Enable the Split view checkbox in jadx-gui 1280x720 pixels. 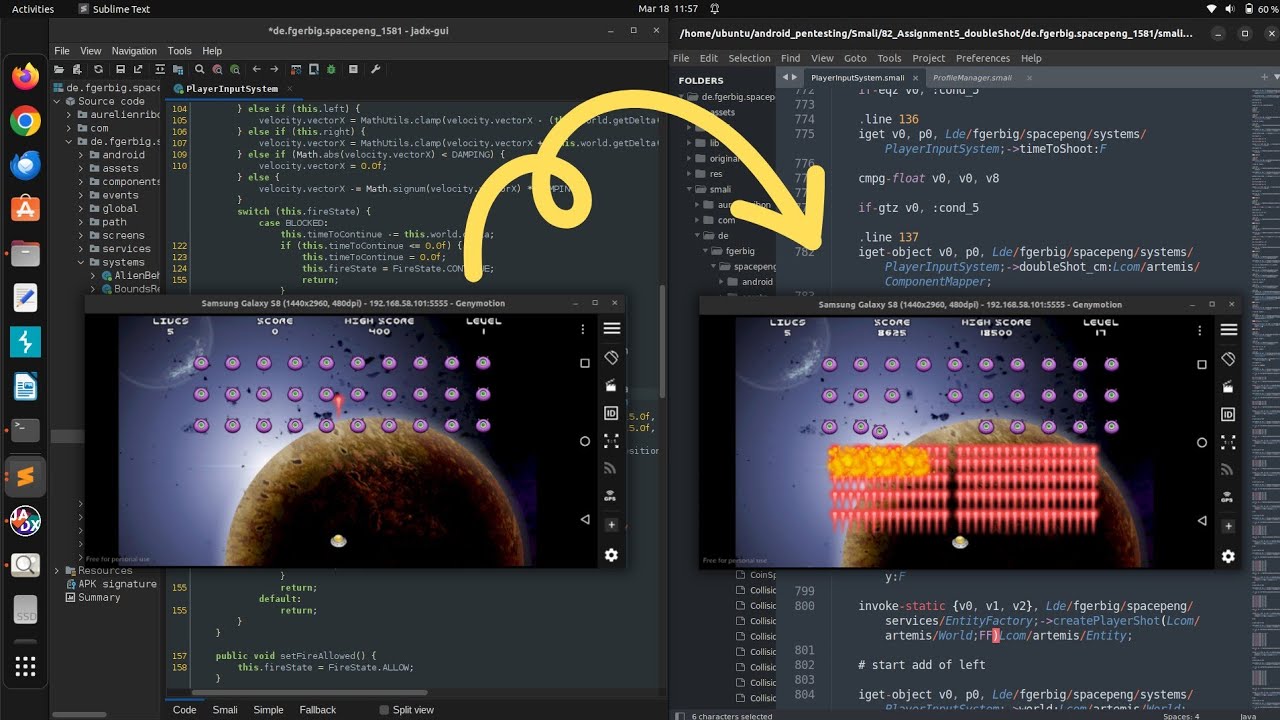pos(384,710)
